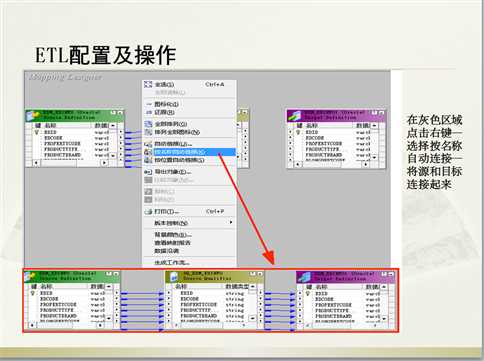Select EXCODE row in red-boxed target table
Screen dimensions: 484x361
(x=342, y=299)
